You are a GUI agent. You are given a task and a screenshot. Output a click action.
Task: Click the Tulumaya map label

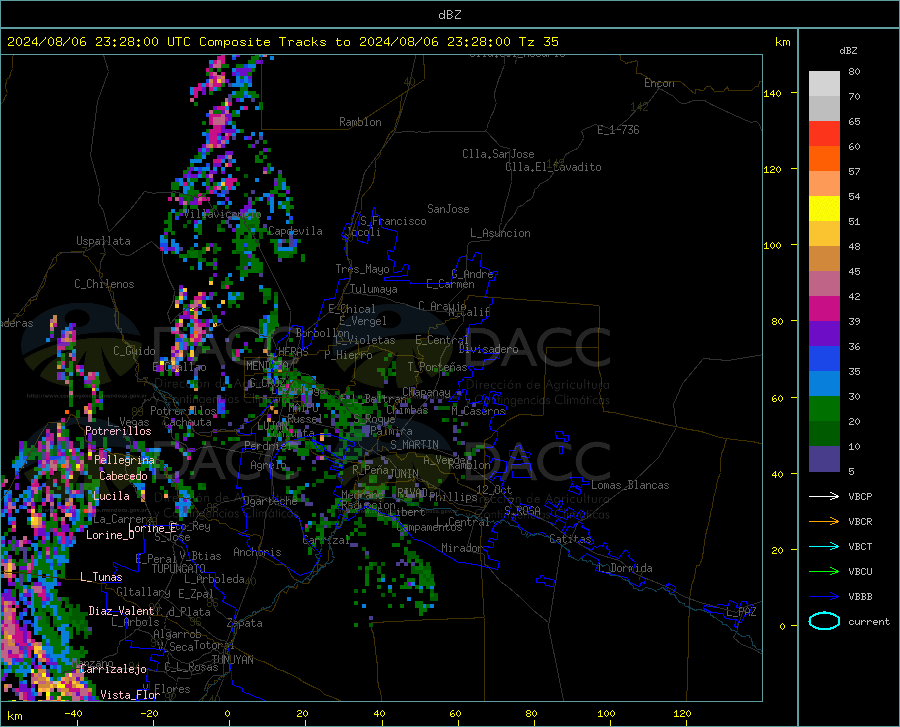coord(374,289)
